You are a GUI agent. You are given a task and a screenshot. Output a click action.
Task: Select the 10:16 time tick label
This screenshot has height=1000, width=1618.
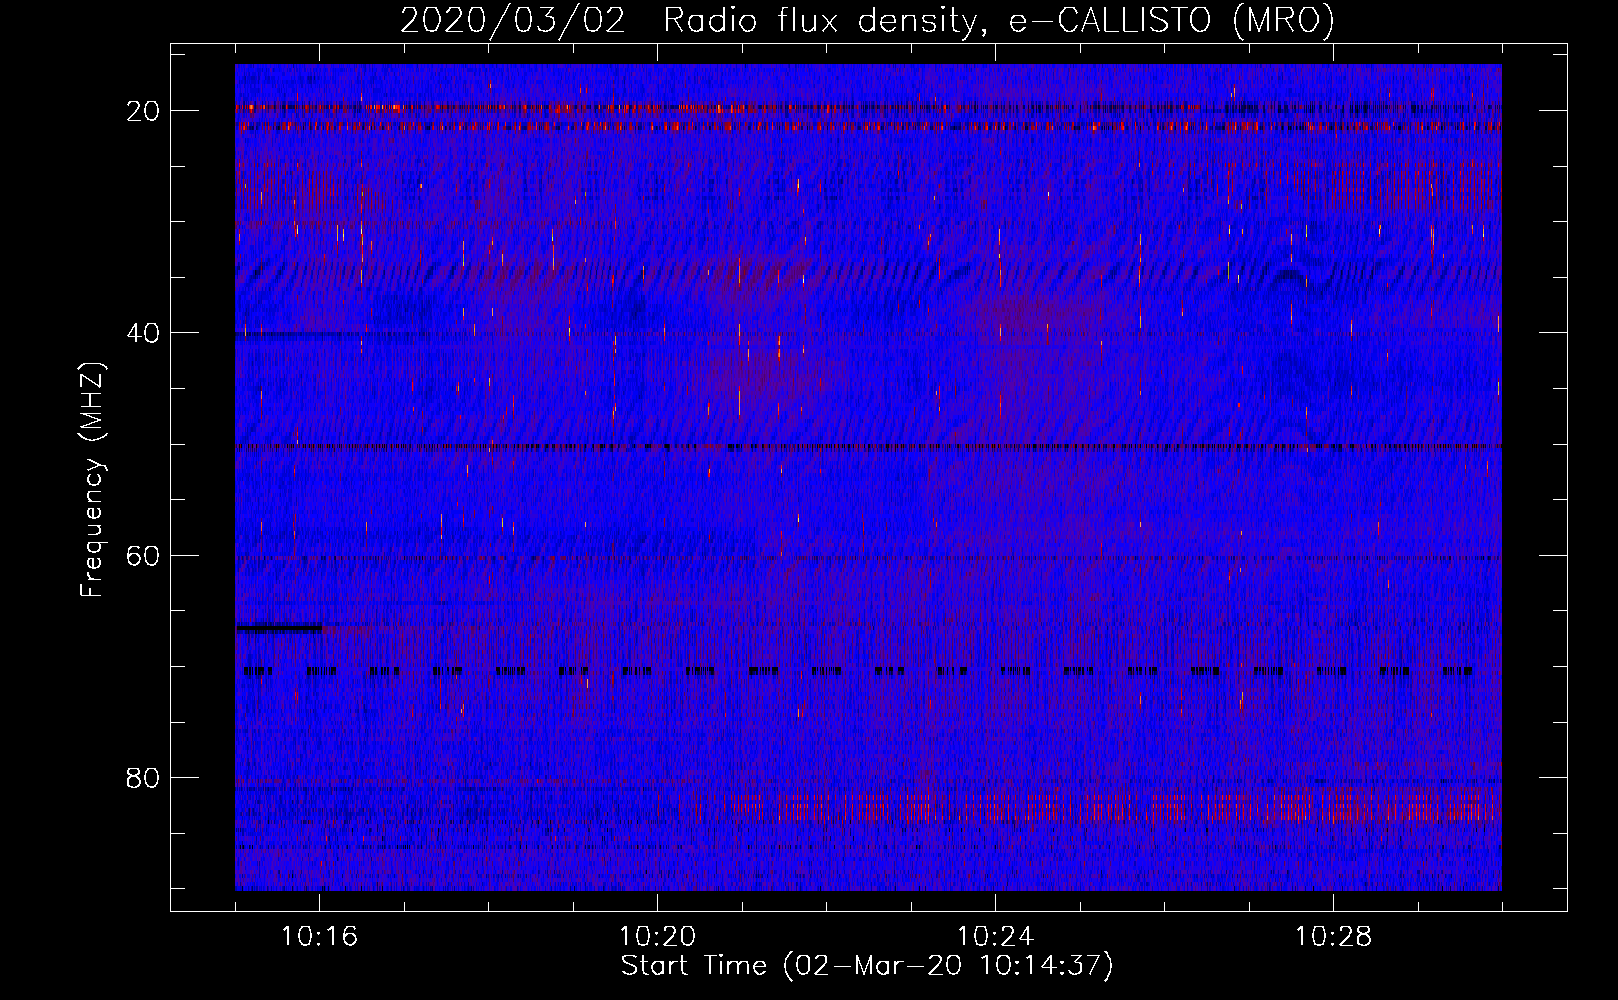319,937
